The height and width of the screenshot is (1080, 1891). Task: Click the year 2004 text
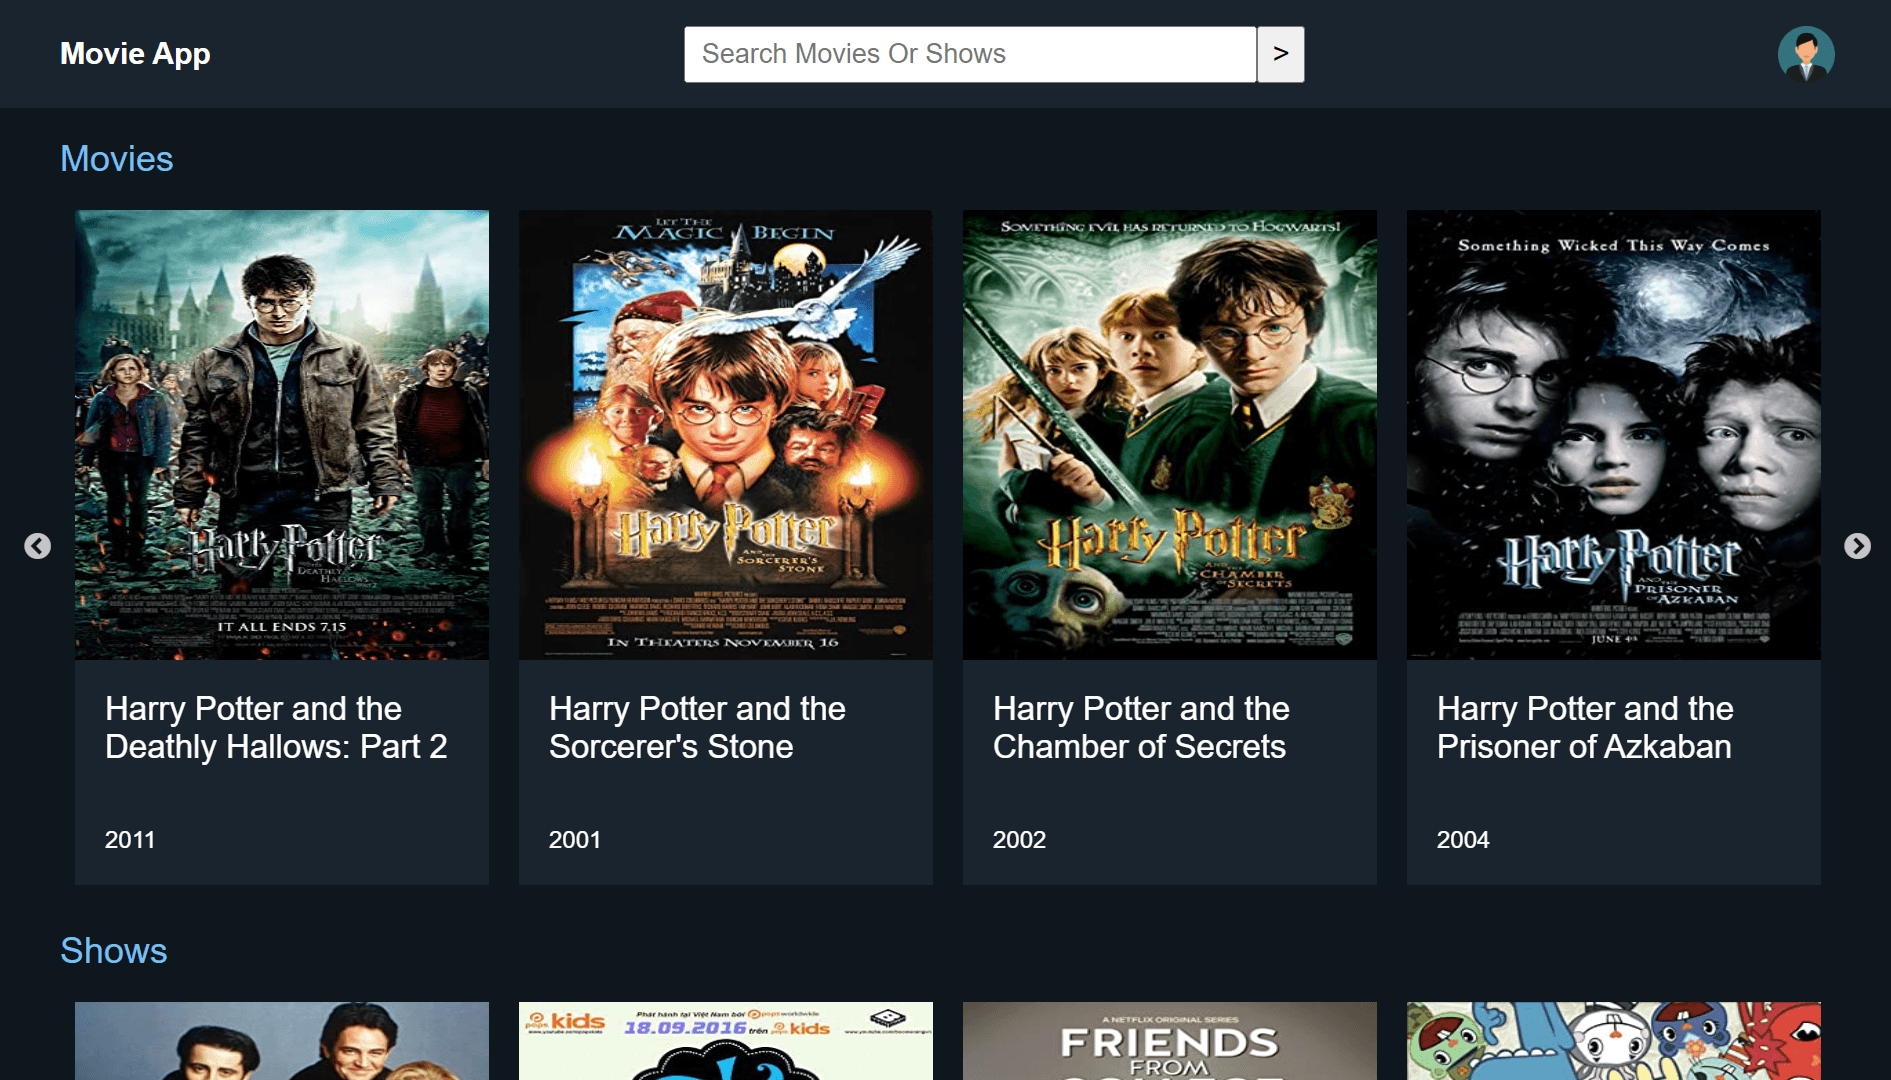(x=1463, y=840)
